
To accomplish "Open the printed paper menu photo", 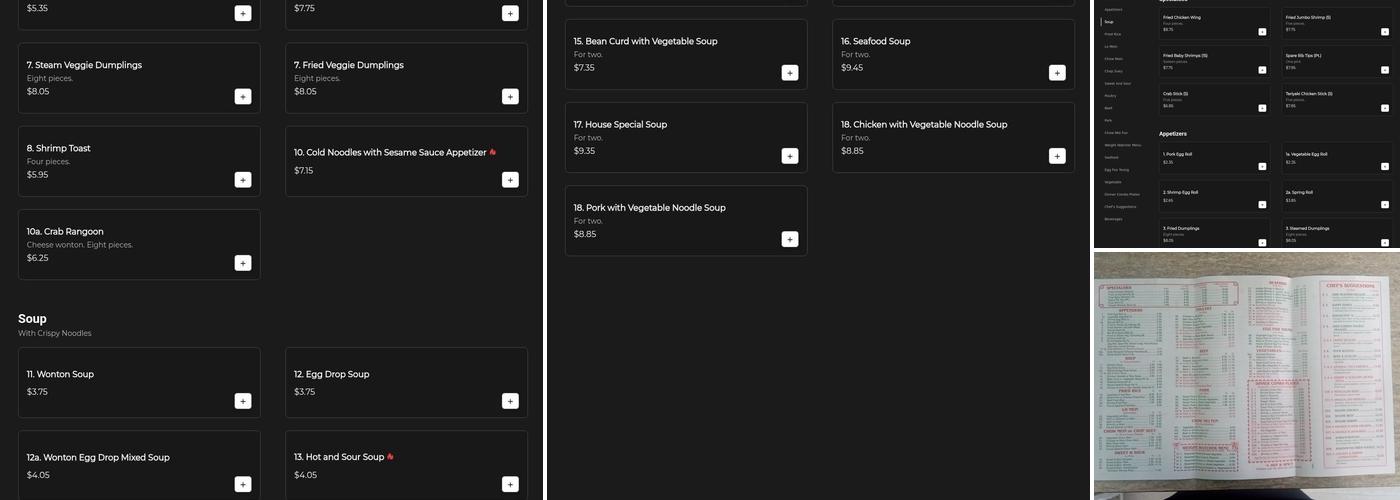I will click(x=1246, y=375).
